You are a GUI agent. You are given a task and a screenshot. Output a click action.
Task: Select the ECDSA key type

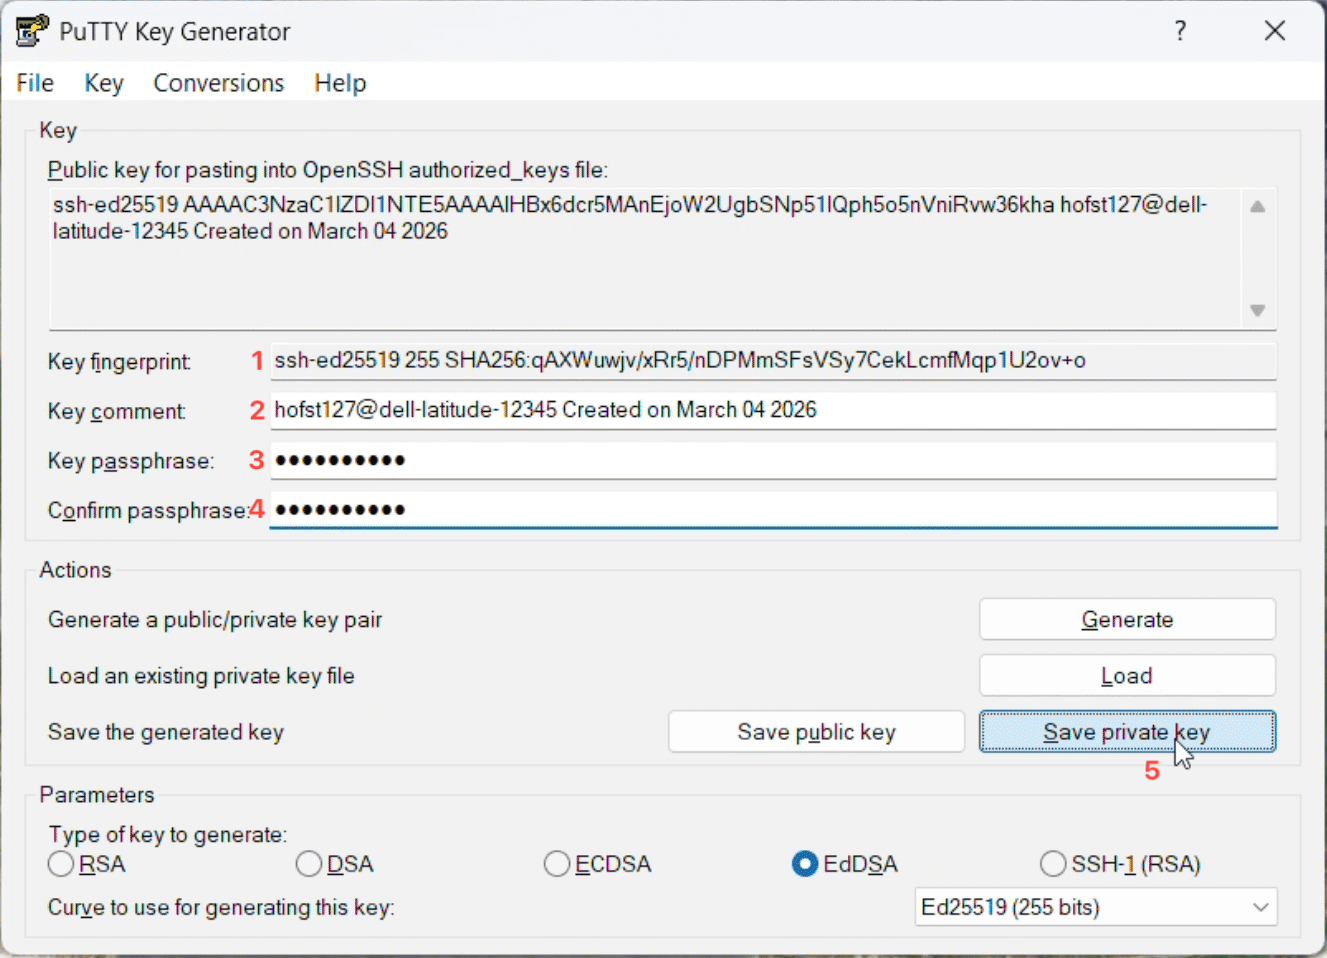point(598,864)
